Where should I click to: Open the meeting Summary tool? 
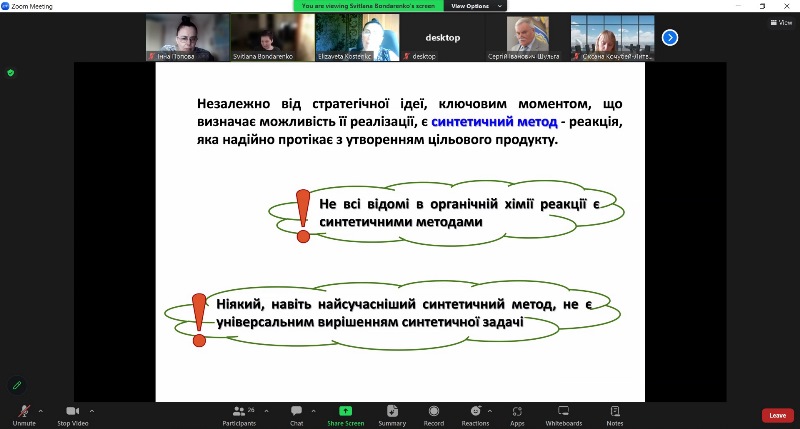coord(392,416)
